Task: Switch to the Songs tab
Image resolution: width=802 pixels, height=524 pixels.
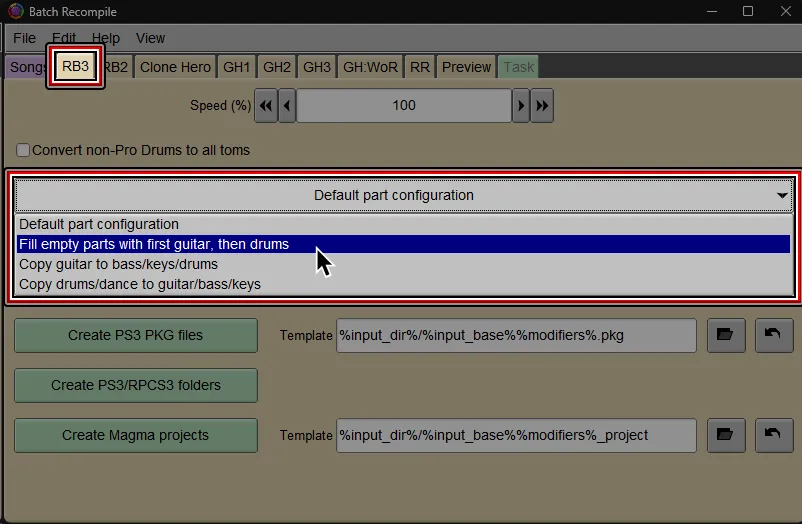Action: pos(27,67)
